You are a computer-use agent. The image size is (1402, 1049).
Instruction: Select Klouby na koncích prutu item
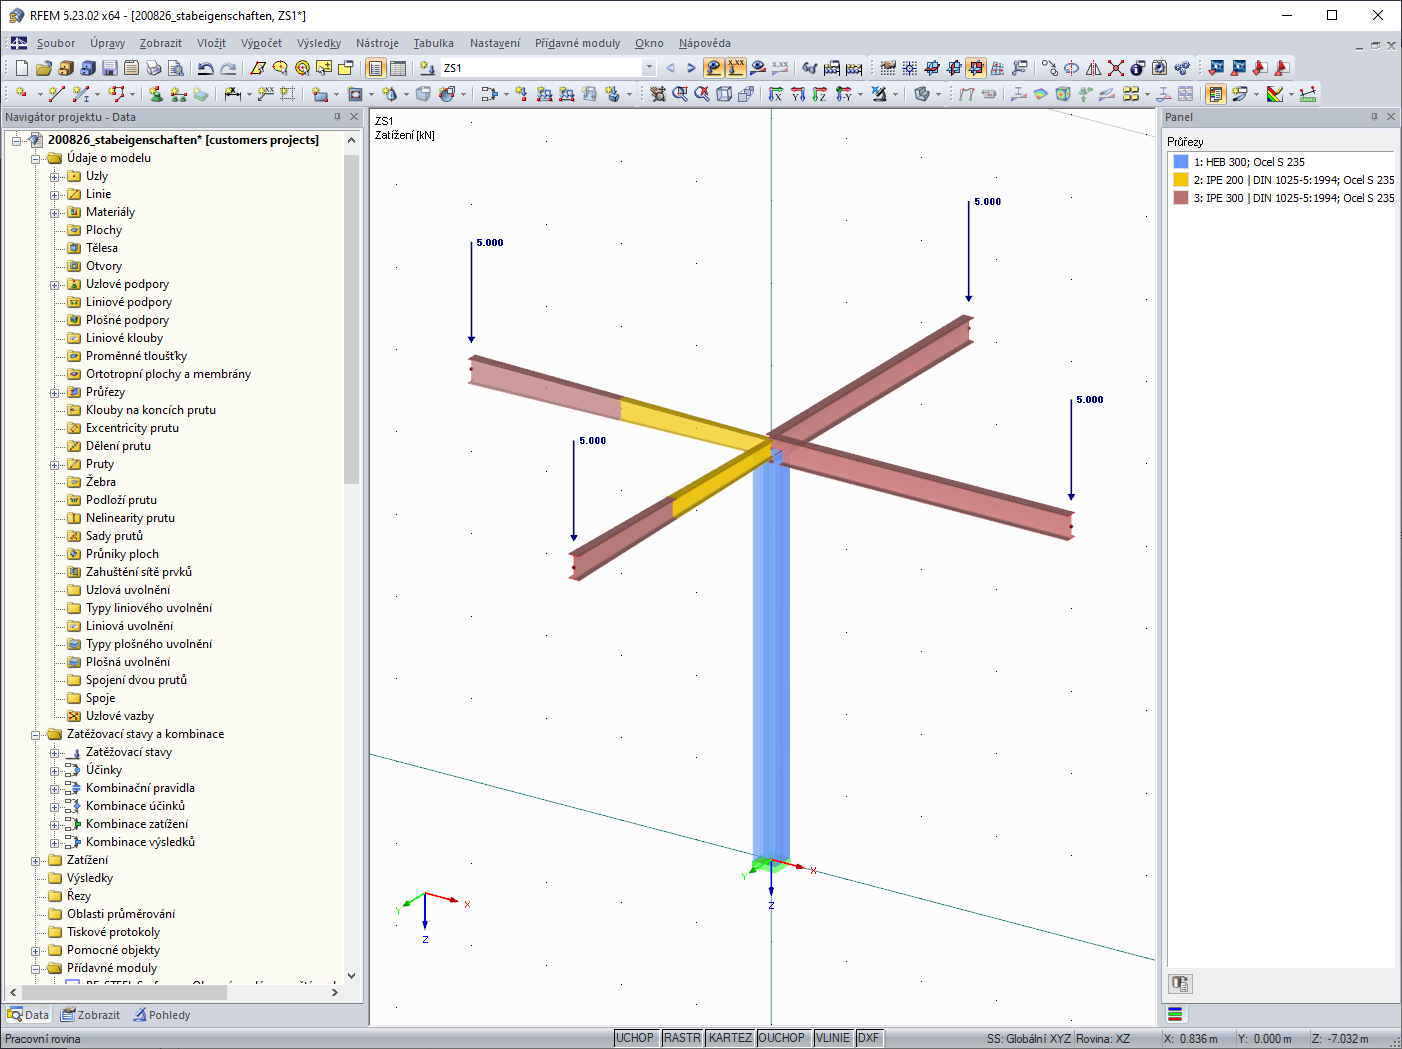150,410
